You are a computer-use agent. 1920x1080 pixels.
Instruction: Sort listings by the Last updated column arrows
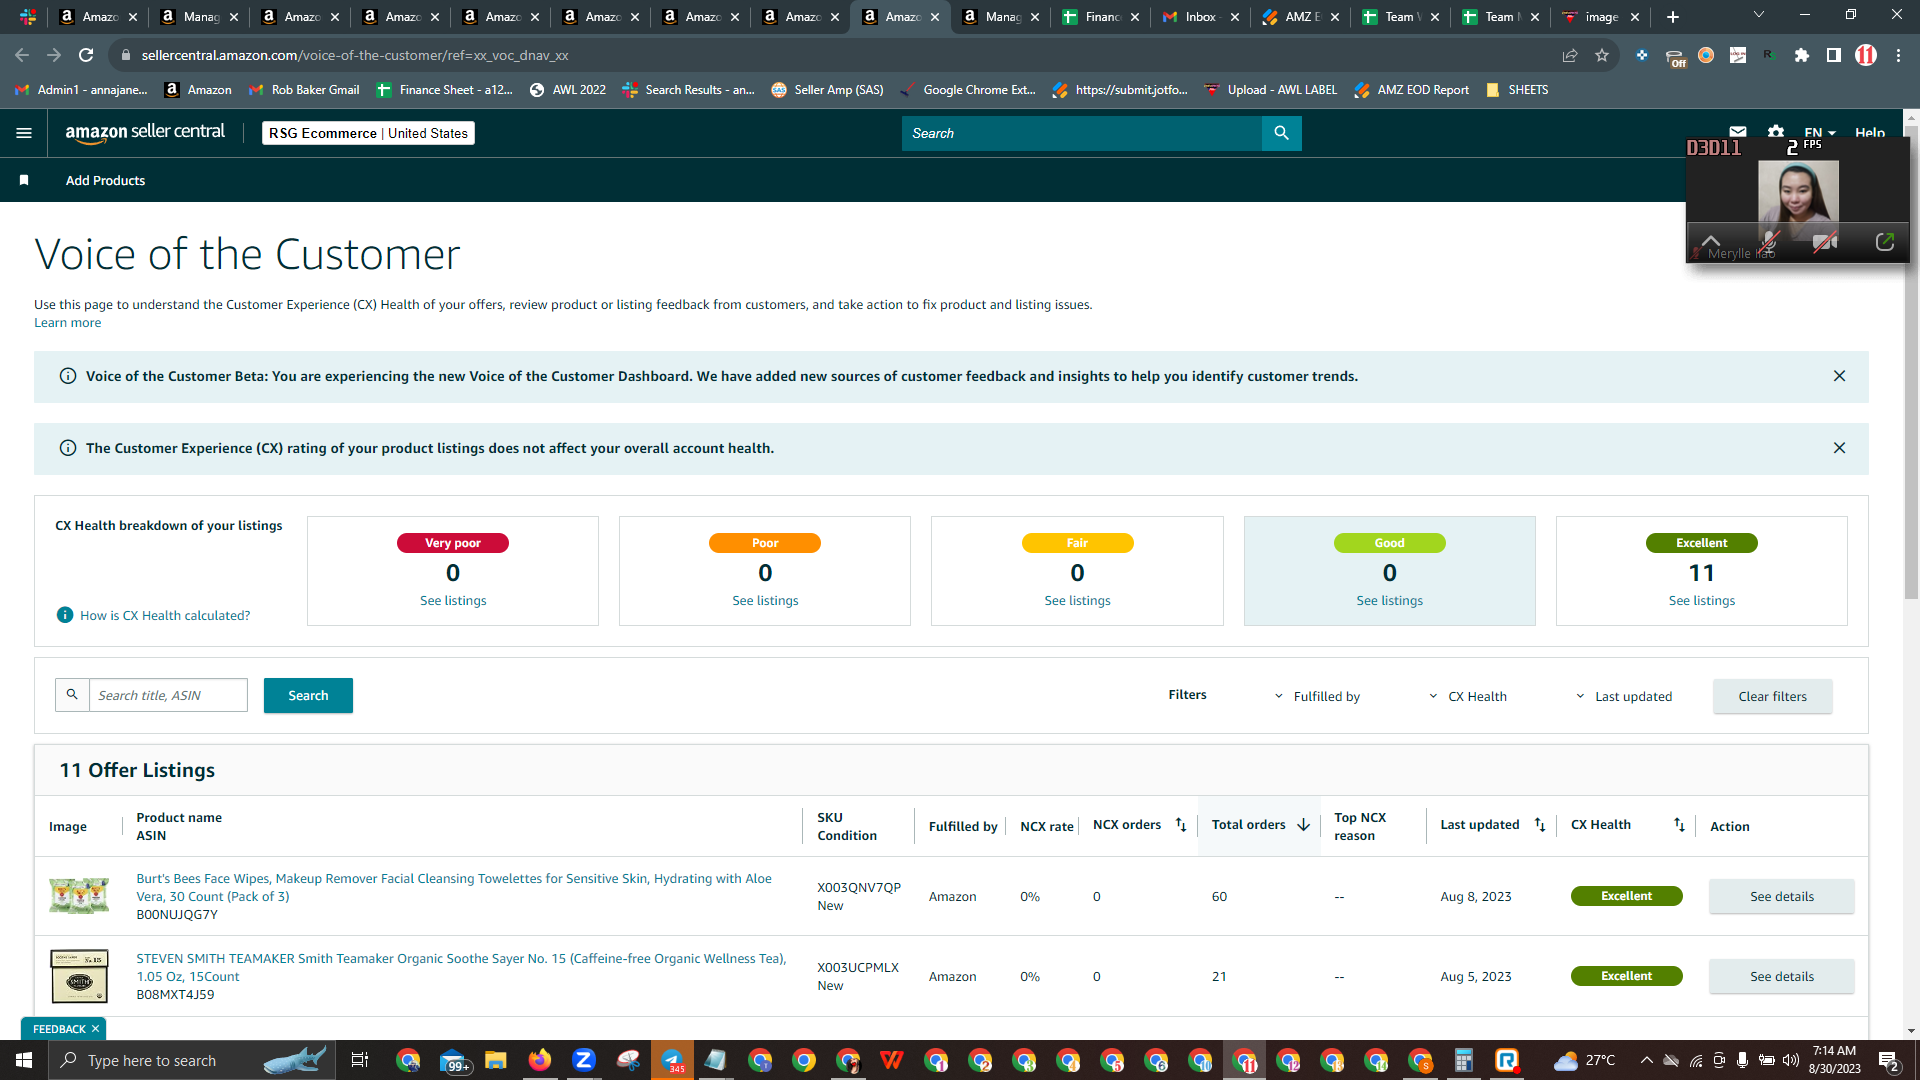1540,825
